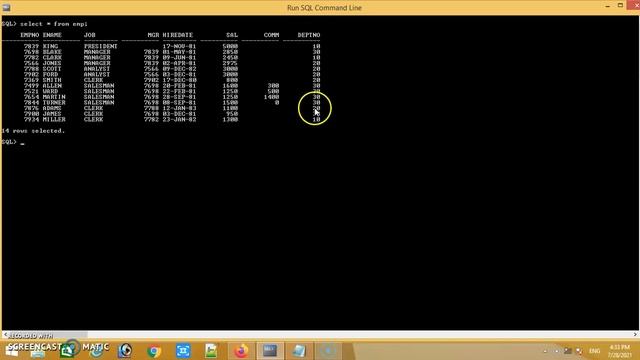Viewport: 640px width, 360px height.
Task: Click the name WARD in results
Action: point(50,91)
